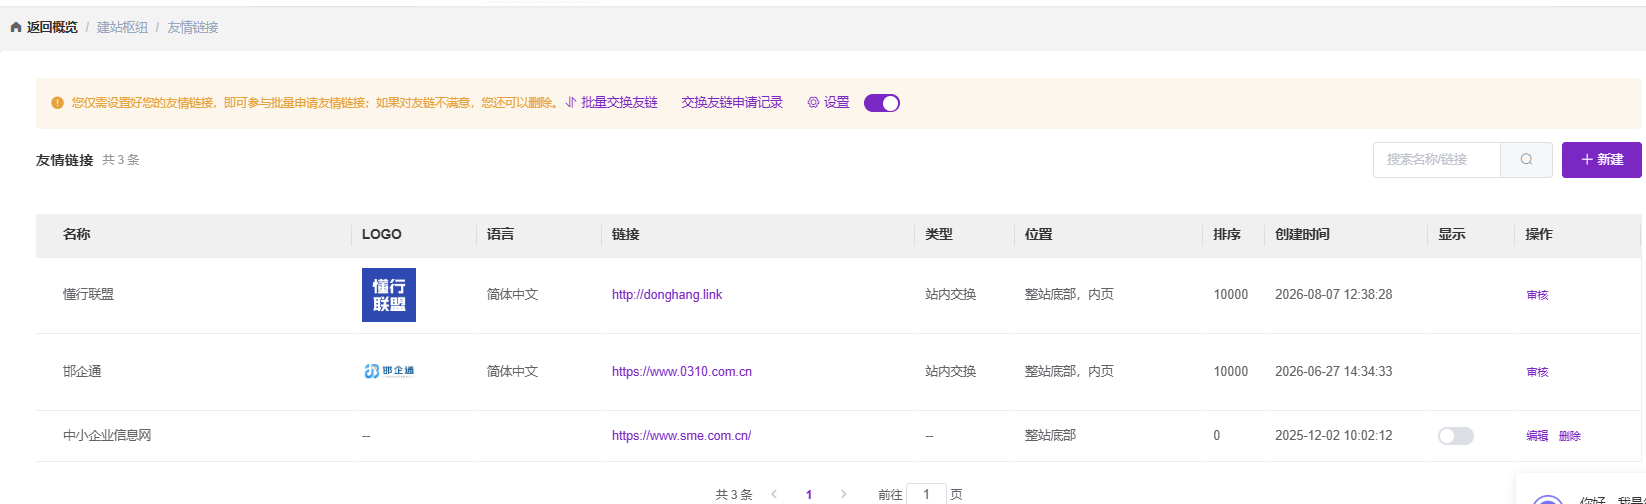The image size is (1646, 504).
Task: Click the 共 3 条 count beside 友情链接 title
Action: pos(121,160)
